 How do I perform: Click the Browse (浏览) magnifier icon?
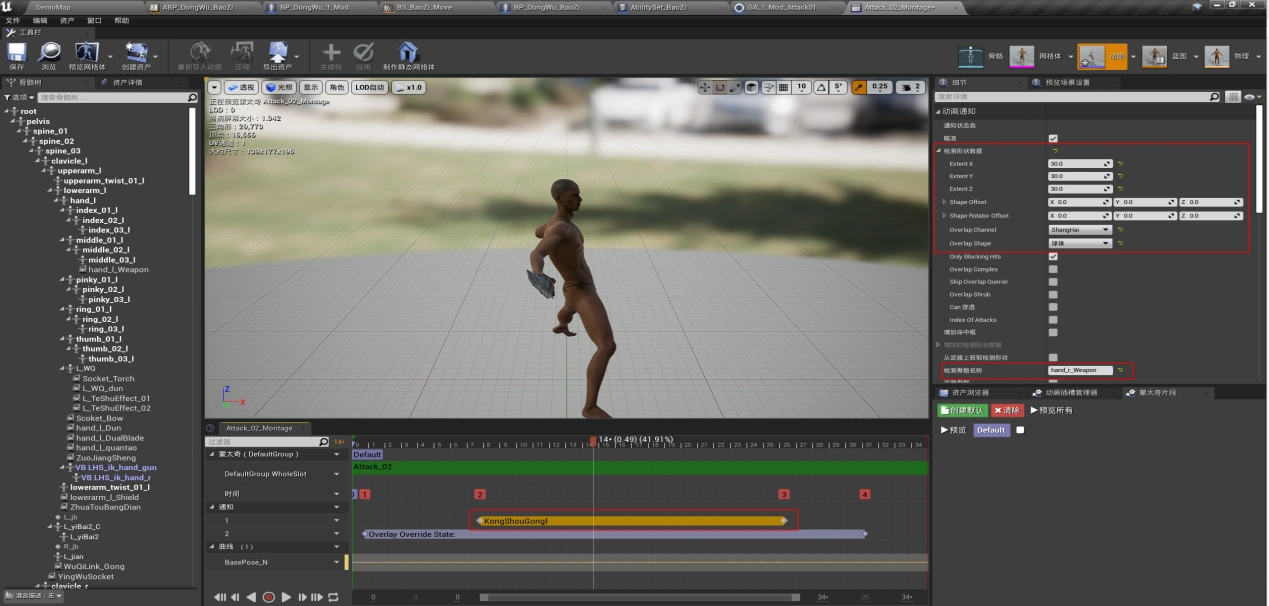tap(48, 52)
